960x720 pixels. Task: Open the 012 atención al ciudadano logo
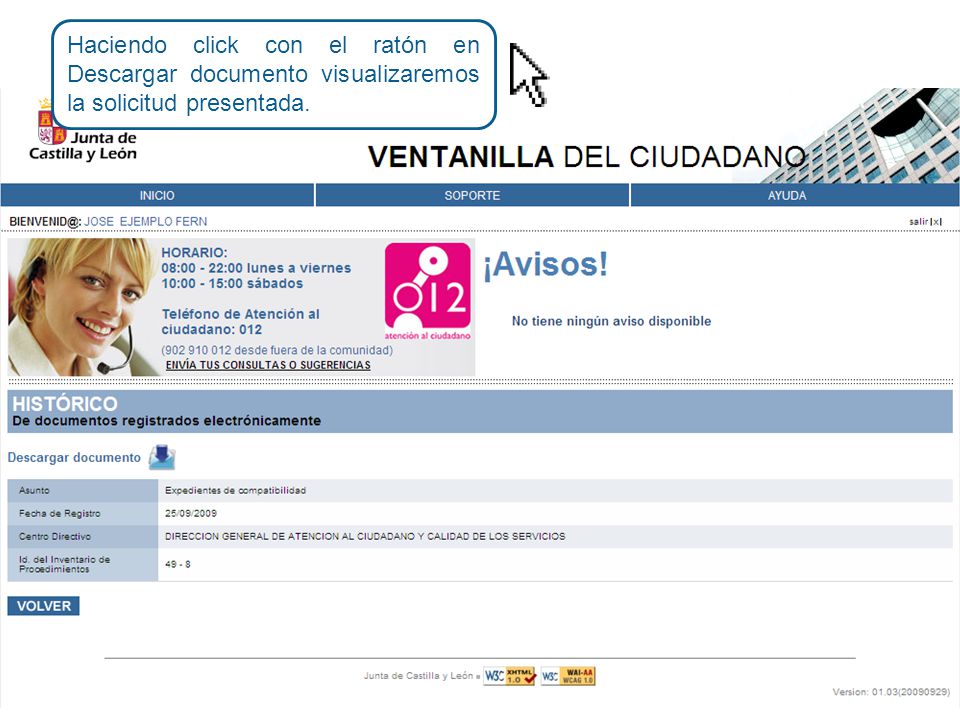[427, 291]
